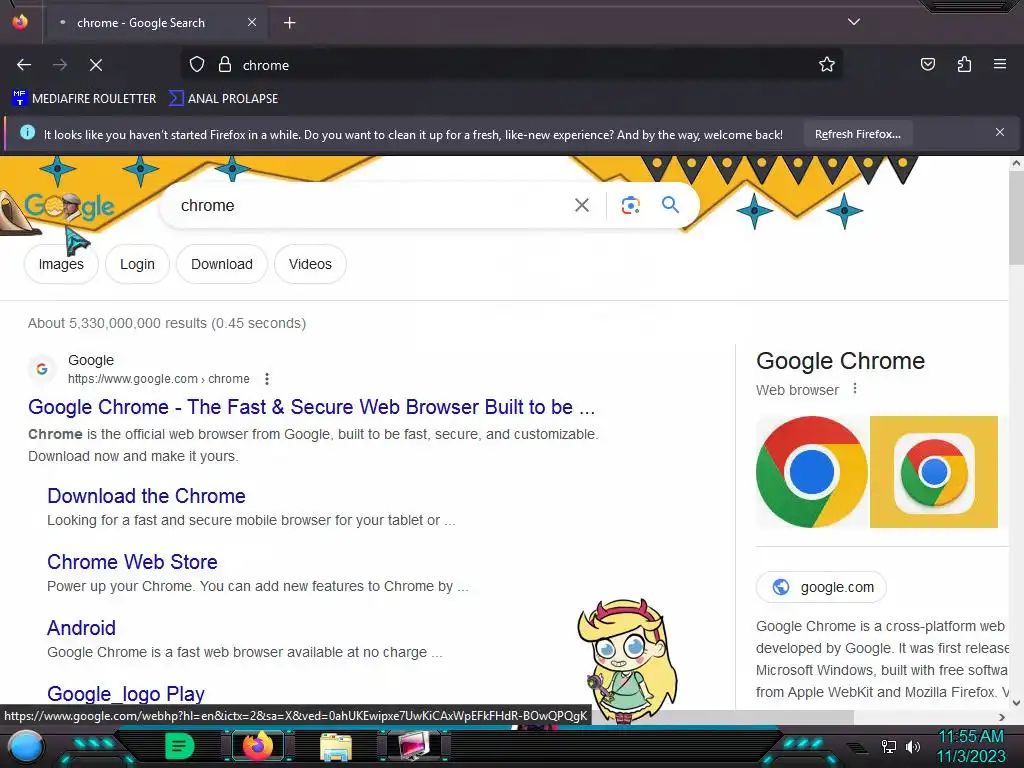This screenshot has width=1024, height=768.
Task: Click the google.com button in knowledge panel
Action: (x=822, y=587)
